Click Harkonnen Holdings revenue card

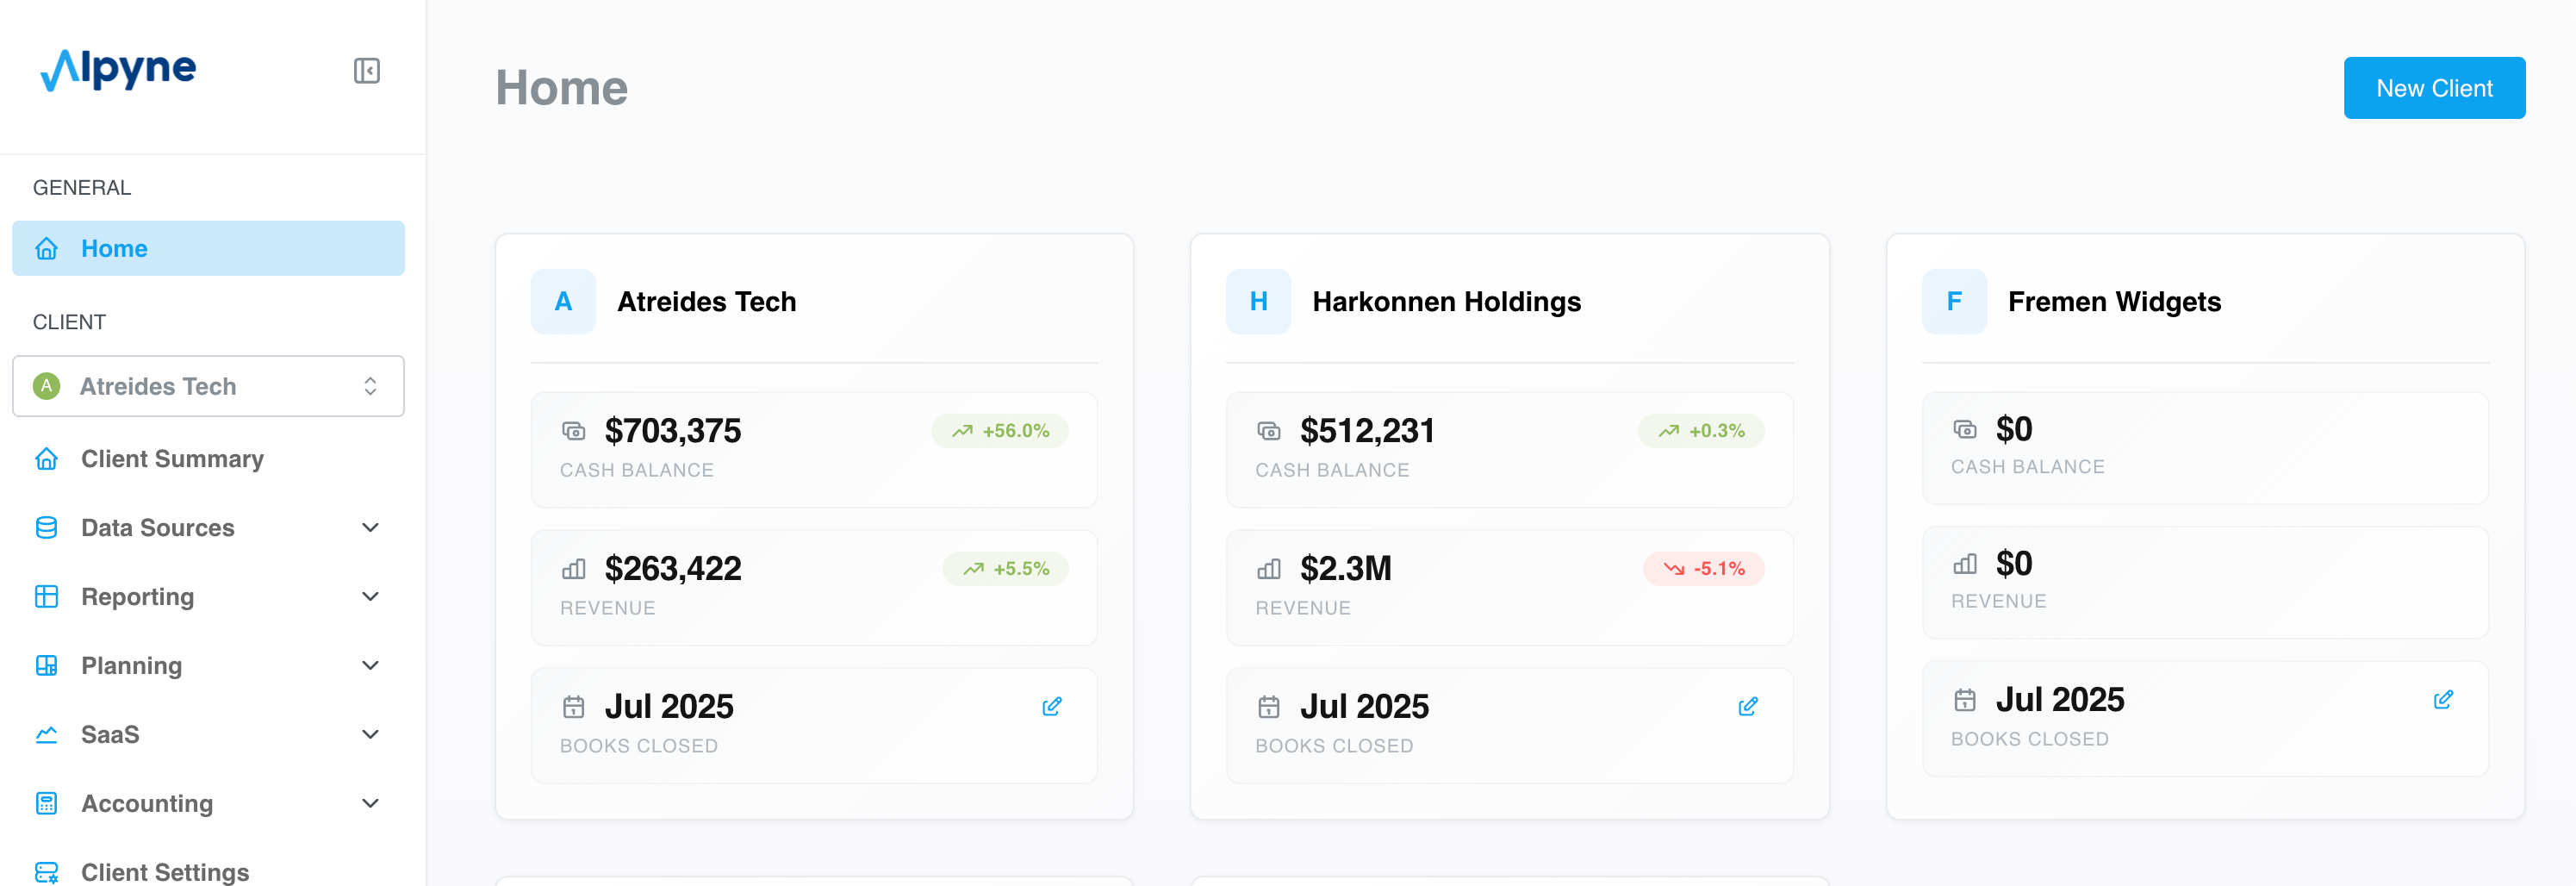click(x=1508, y=587)
